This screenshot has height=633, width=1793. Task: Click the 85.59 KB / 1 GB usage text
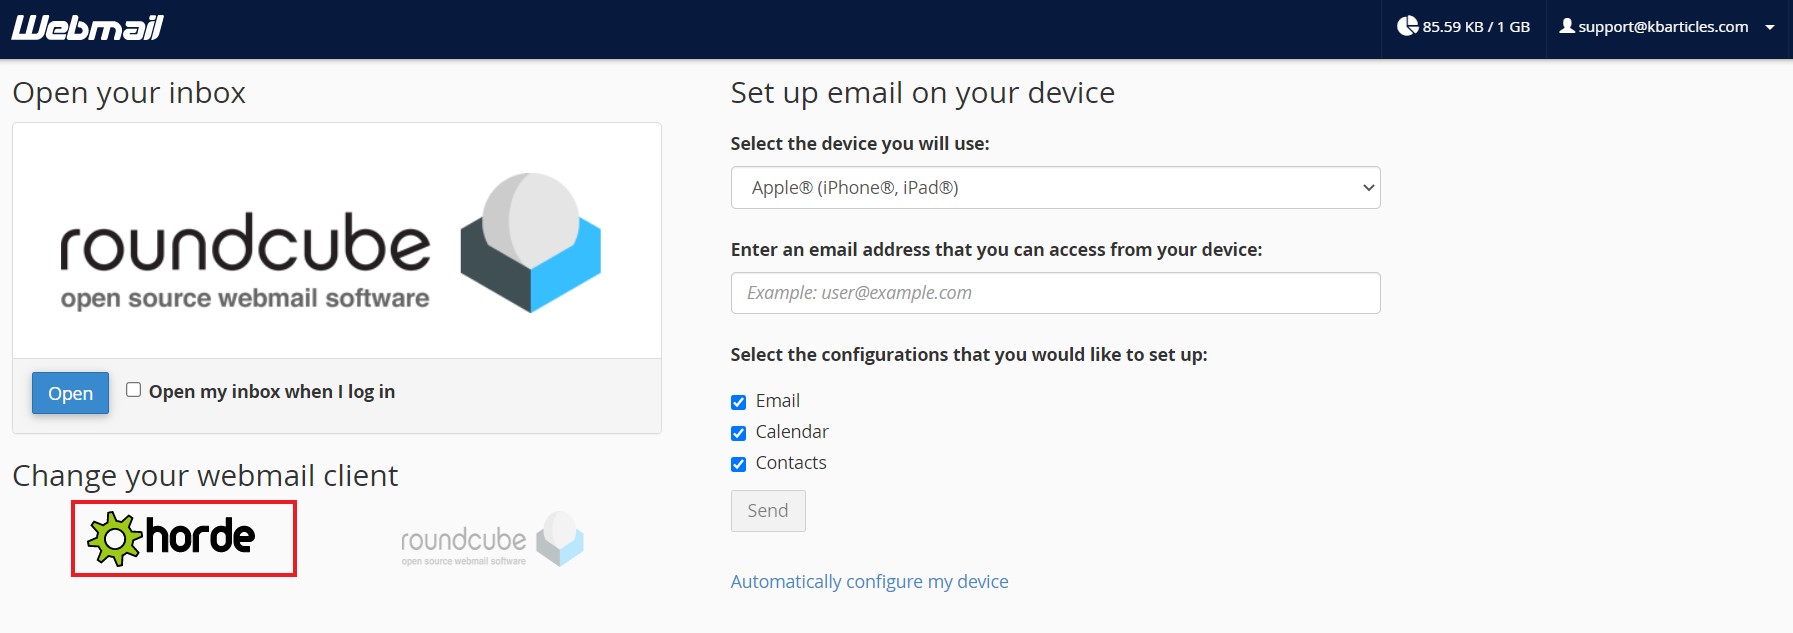tap(1476, 27)
